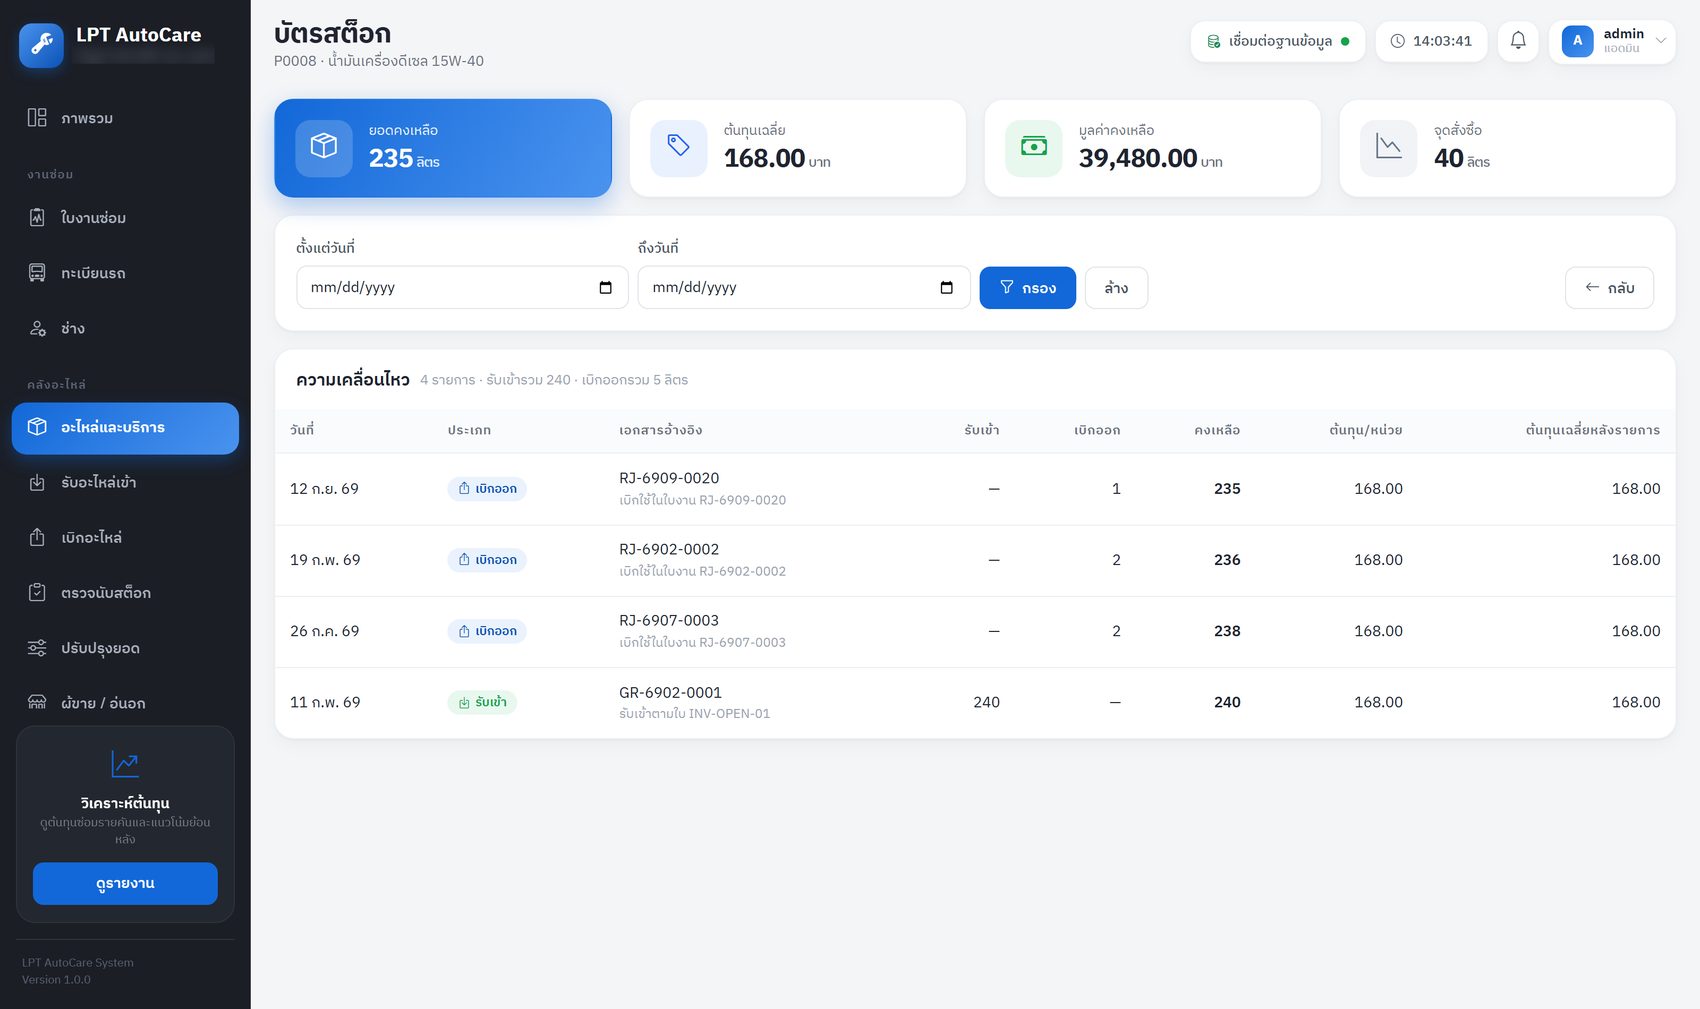Click the มูลค่าคงเหลือ value 39,480.00
This screenshot has width=1700, height=1009.
1138,158
